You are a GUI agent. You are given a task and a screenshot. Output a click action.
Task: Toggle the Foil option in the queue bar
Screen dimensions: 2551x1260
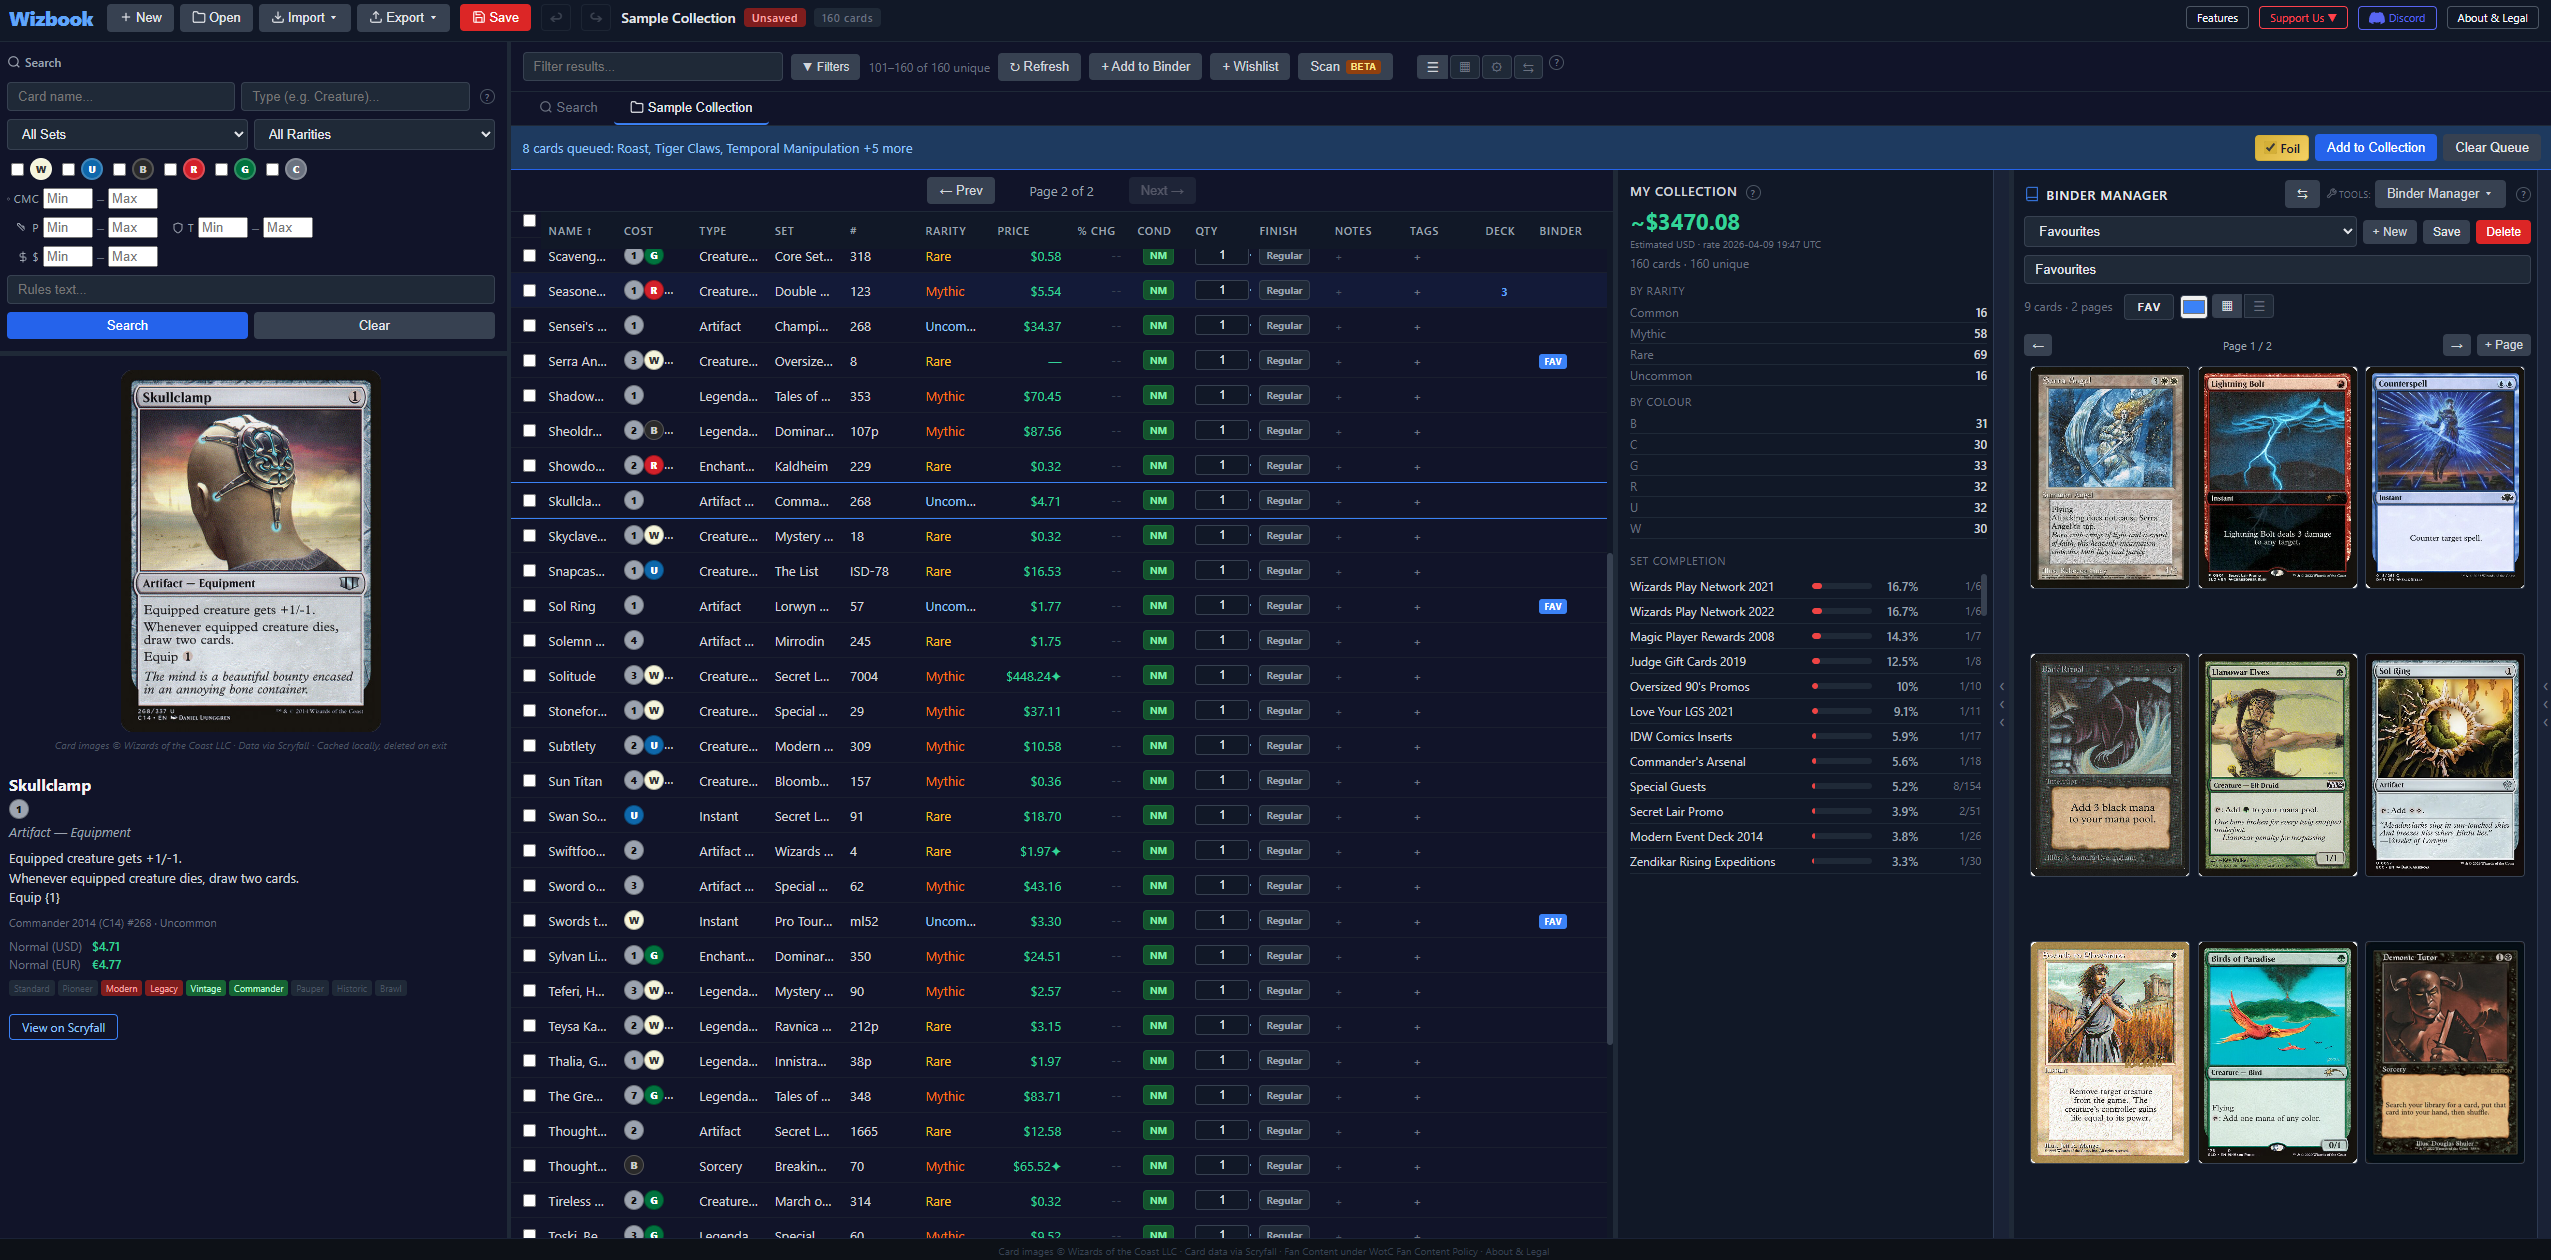click(2281, 147)
